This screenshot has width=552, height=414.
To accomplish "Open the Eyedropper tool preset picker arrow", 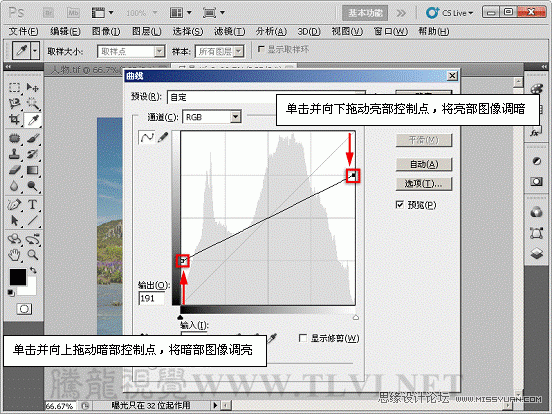I will click(35, 51).
